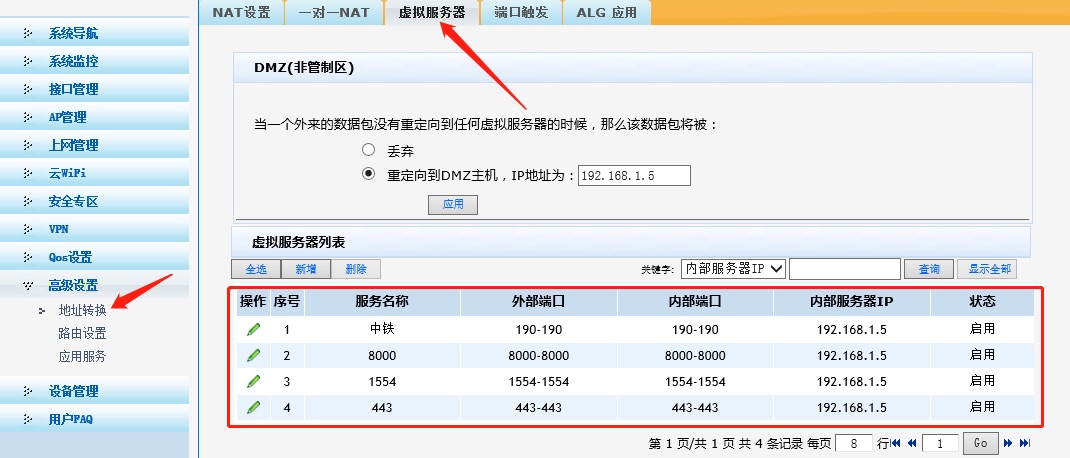Viewport: 1070px width, 458px height.
Task: Edit the 1554 service row pencil icon
Action: [253, 382]
